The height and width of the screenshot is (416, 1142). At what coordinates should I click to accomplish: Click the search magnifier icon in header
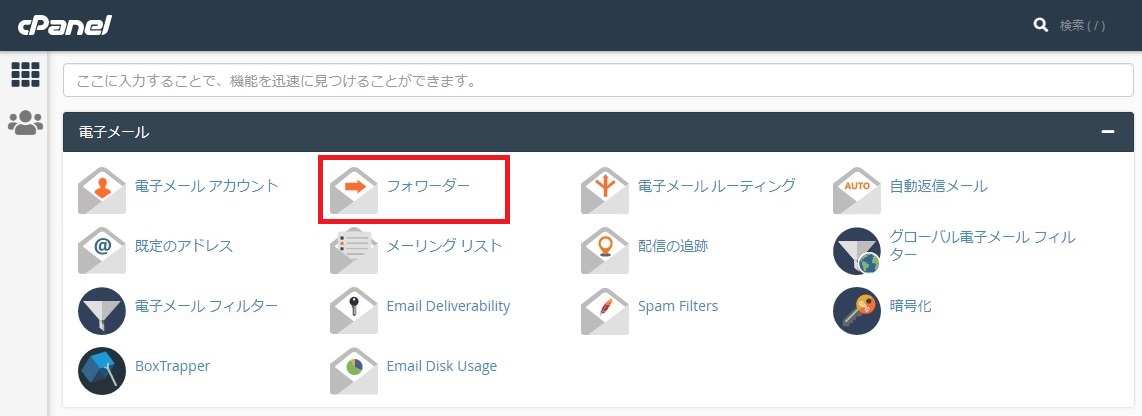click(1040, 25)
